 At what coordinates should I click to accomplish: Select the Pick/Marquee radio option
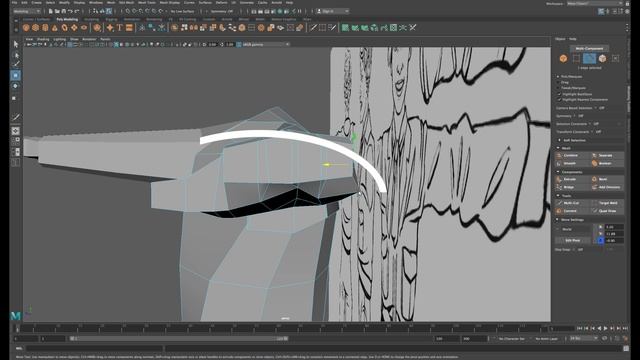[x=558, y=76]
